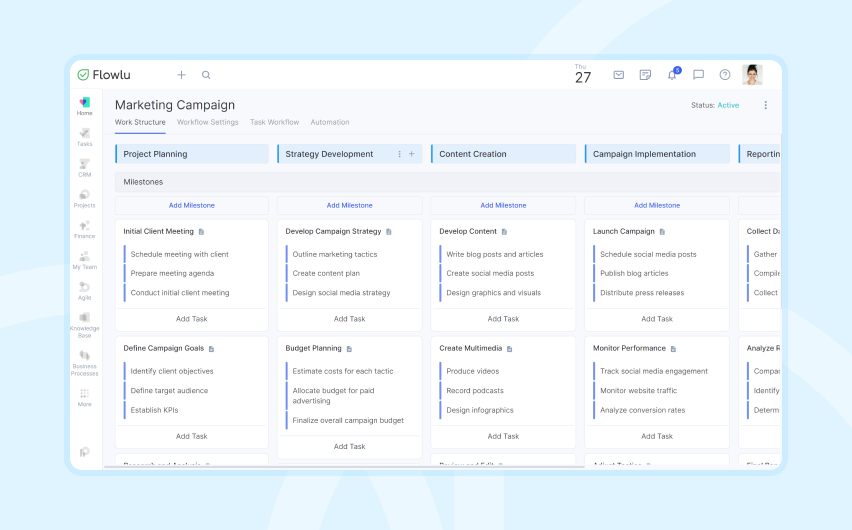Open the note icon beside Budget Planning
Image resolution: width=852 pixels, height=530 pixels.
[x=350, y=349]
